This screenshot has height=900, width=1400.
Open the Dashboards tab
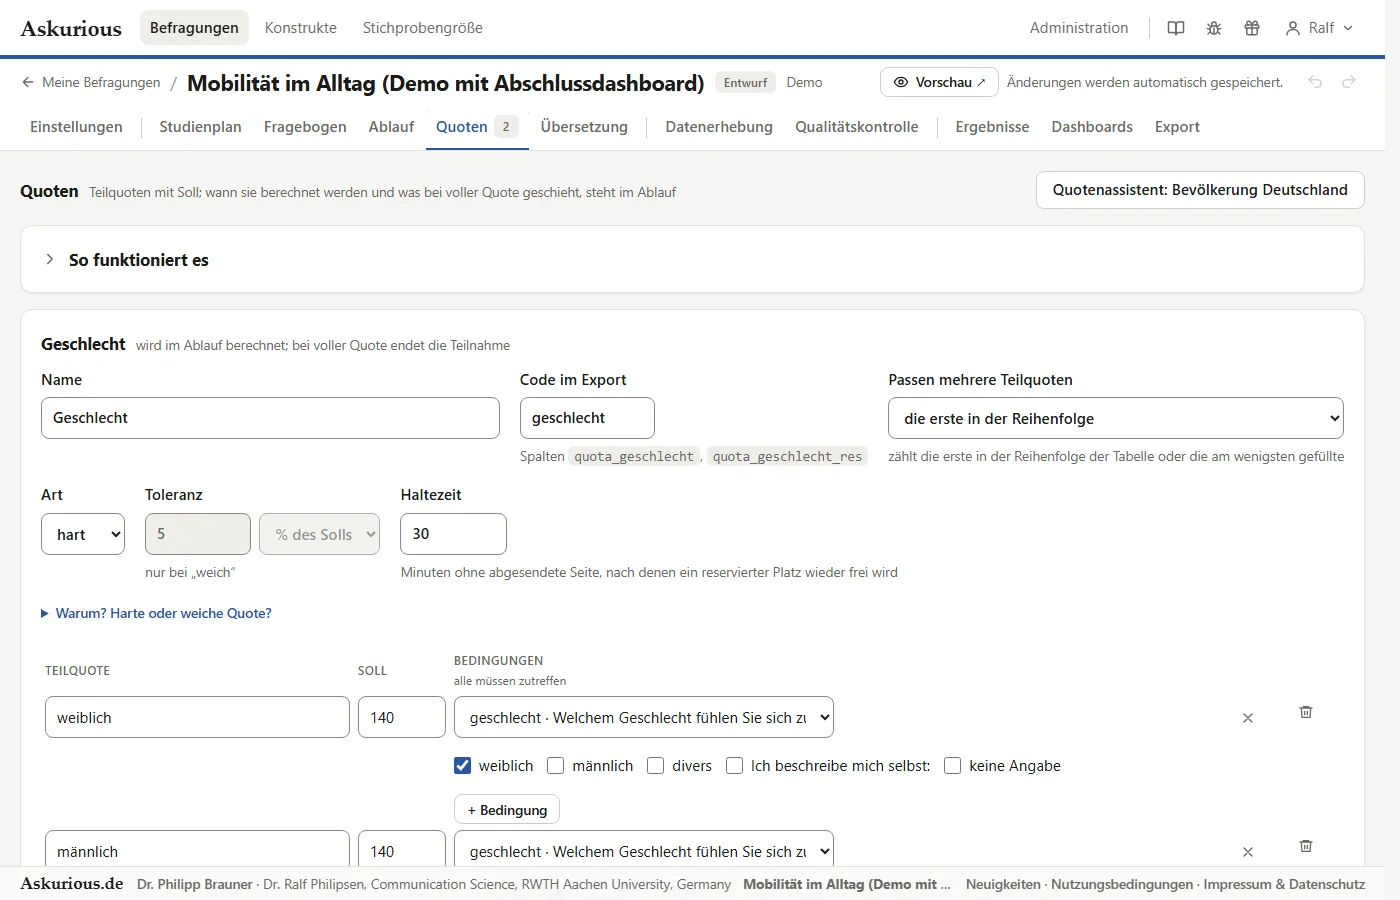click(x=1092, y=127)
